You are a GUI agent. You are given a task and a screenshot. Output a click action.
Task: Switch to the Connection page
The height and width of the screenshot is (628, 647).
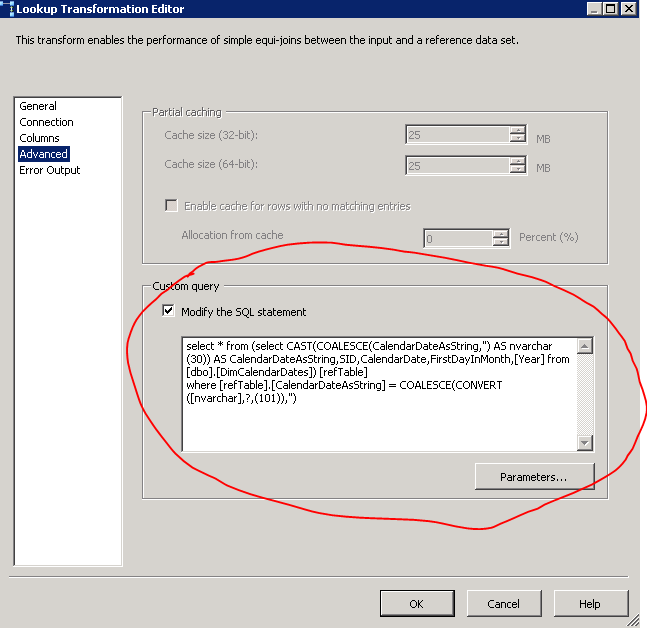pos(46,122)
